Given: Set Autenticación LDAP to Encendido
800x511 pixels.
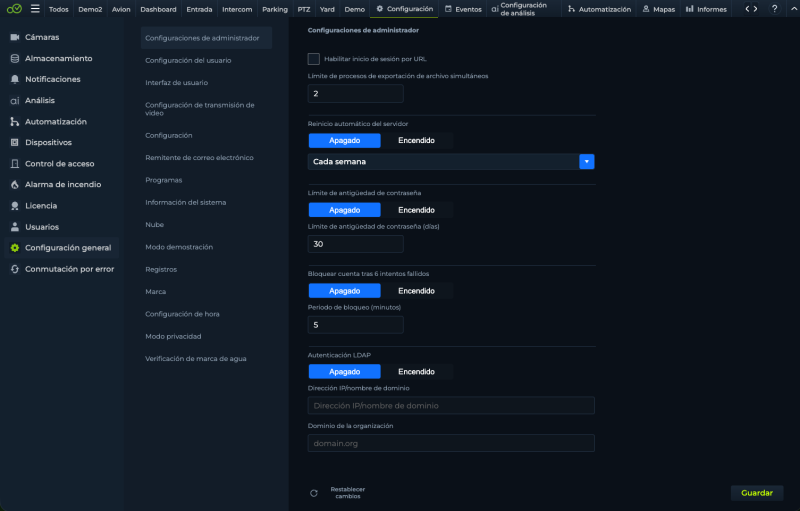Looking at the screenshot, I should [x=416, y=372].
